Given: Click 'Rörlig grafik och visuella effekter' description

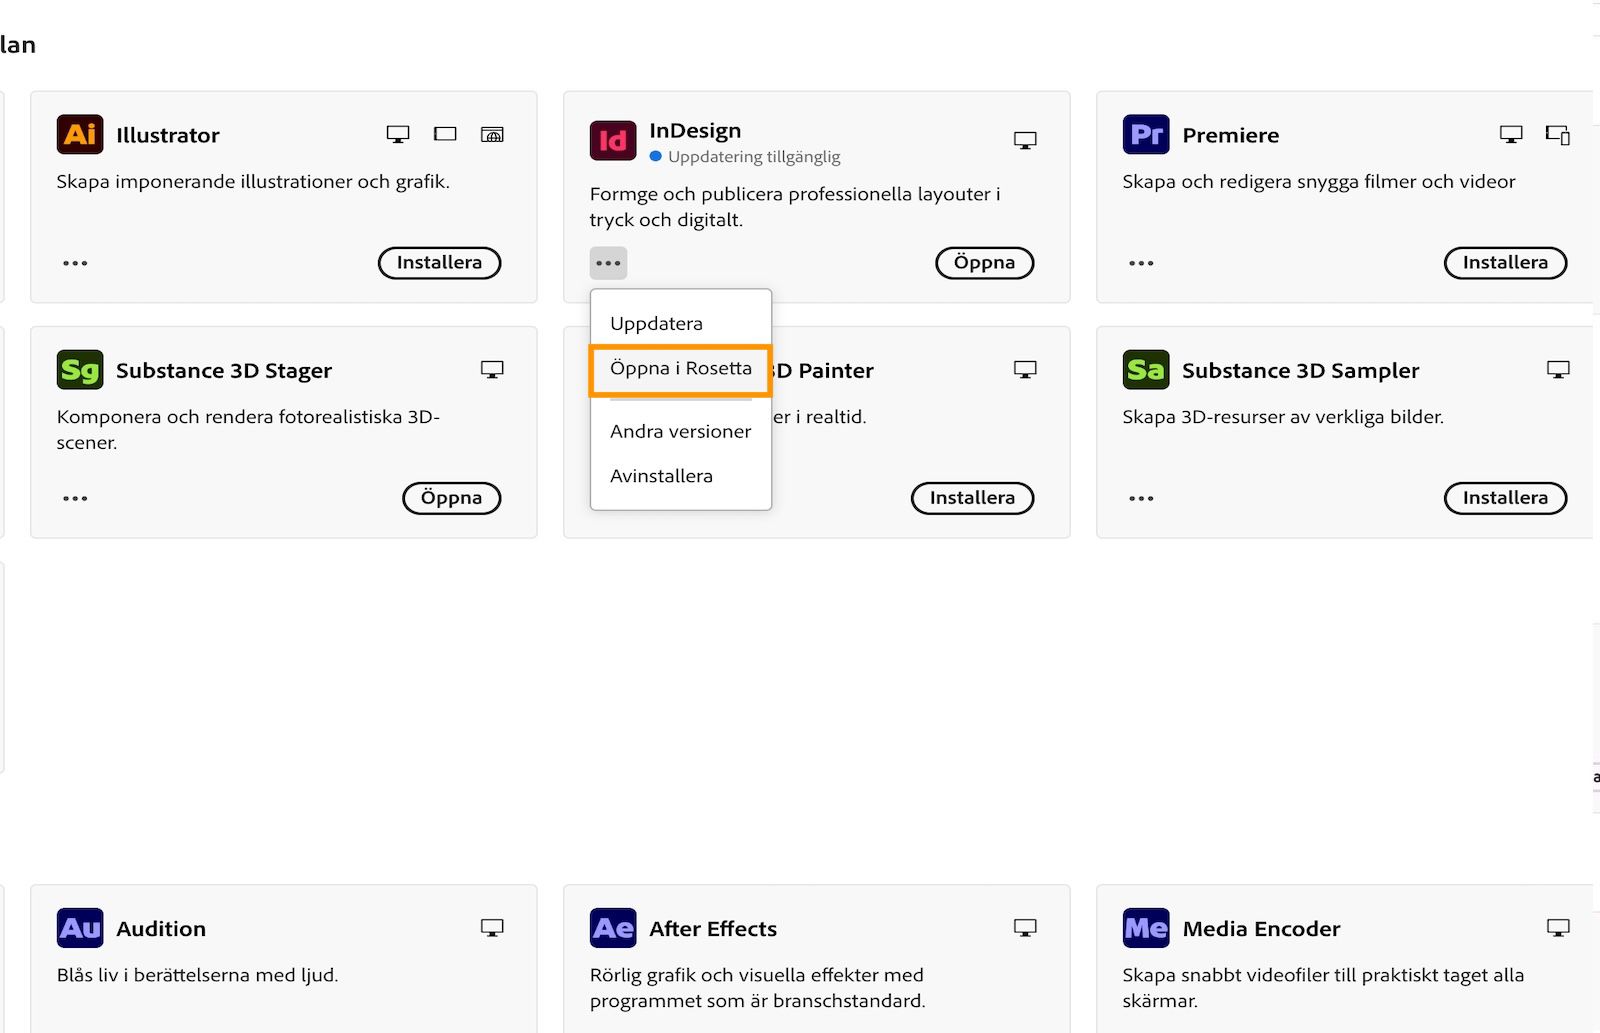Looking at the screenshot, I should point(757,988).
